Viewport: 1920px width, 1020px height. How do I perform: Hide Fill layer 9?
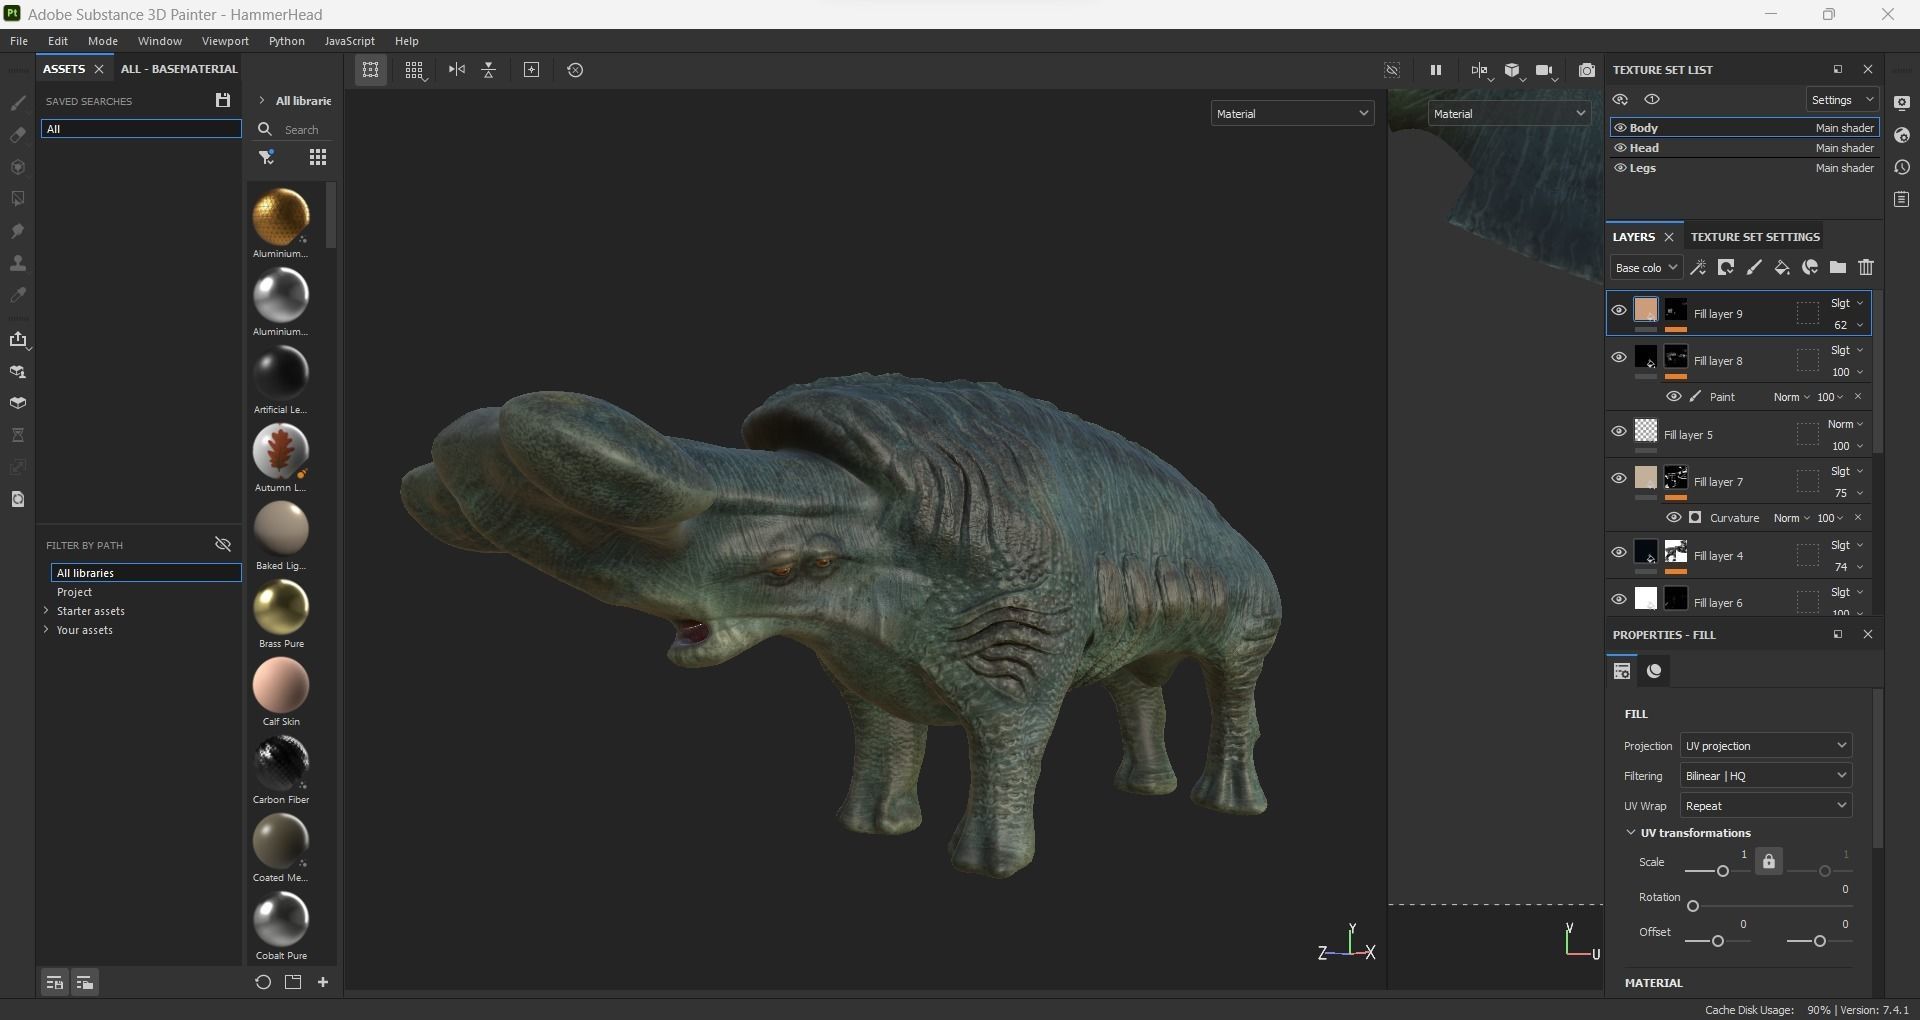pyautogui.click(x=1619, y=310)
